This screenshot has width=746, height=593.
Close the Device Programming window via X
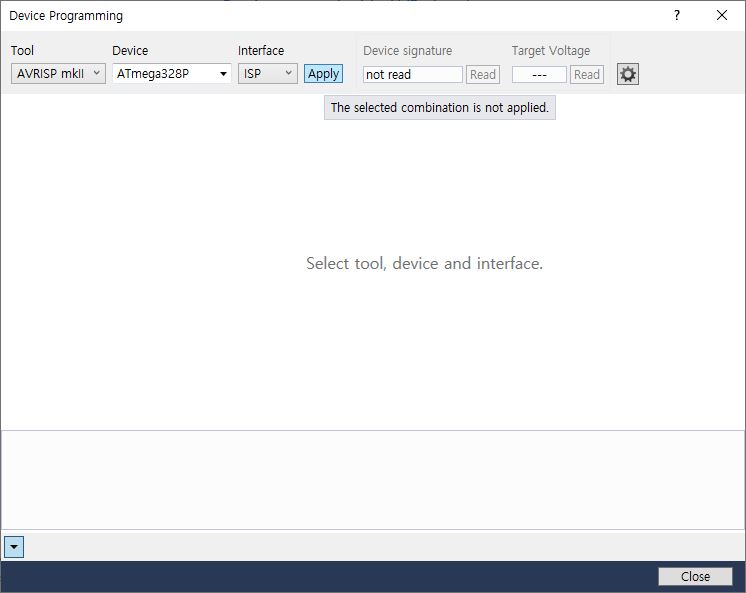click(722, 15)
